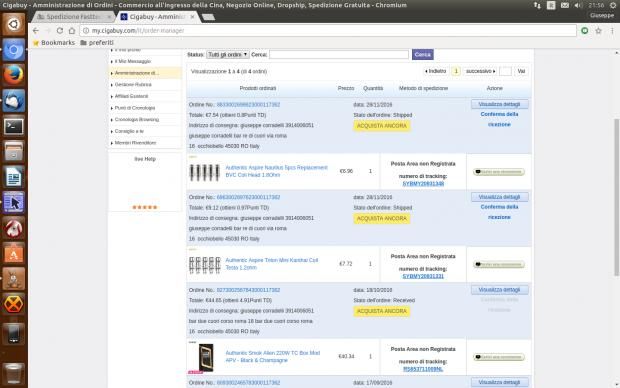Screen dimensions: 620x388
Task: Open Il Mio Messaggio in the sidebar
Action: coord(133,61)
